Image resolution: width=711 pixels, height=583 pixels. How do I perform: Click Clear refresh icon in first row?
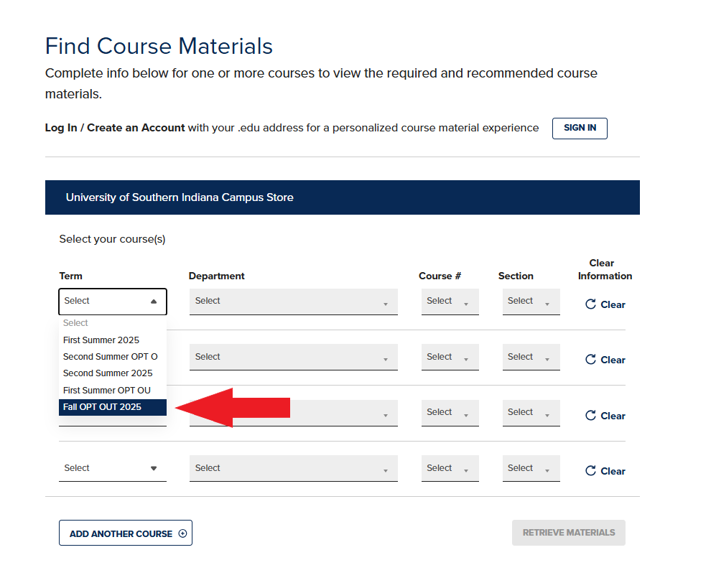click(591, 305)
